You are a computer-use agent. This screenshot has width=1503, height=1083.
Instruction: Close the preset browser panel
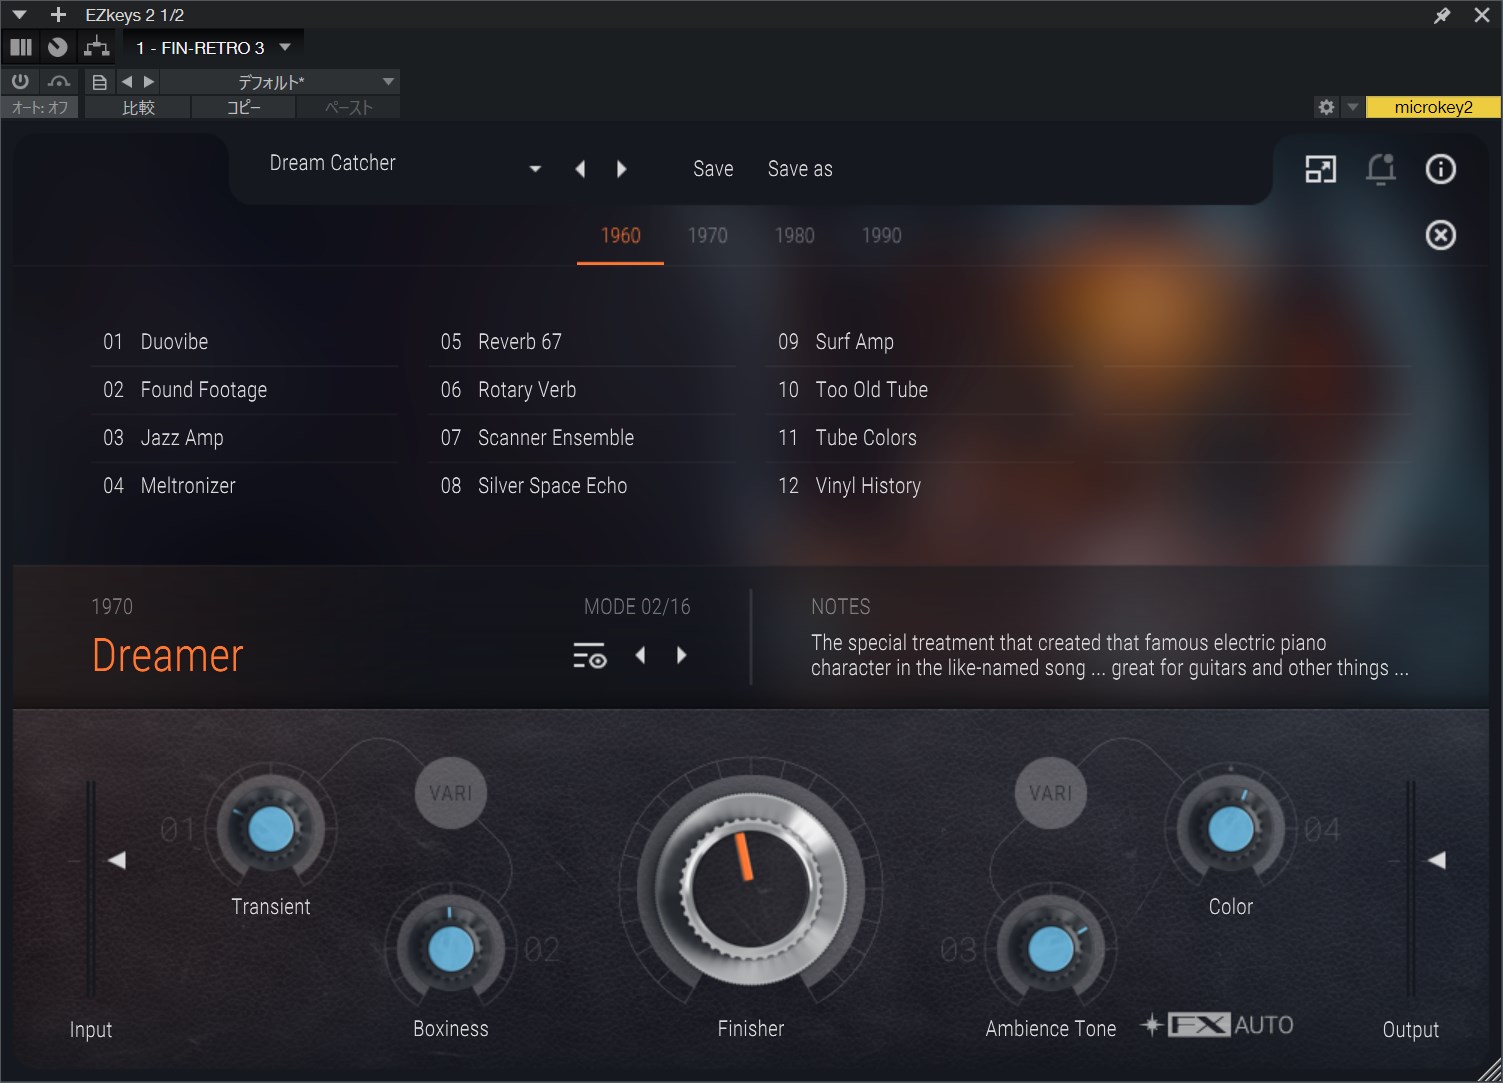(1440, 235)
